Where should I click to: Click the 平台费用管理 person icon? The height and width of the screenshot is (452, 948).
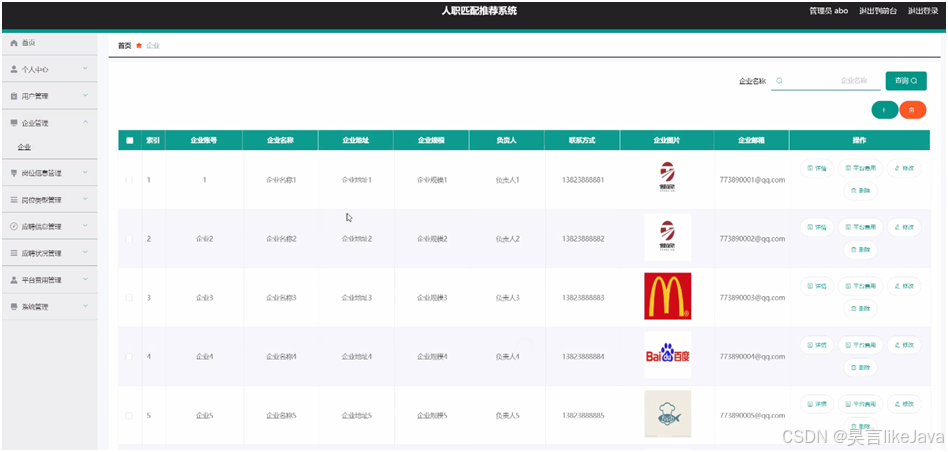pyautogui.click(x=15, y=280)
